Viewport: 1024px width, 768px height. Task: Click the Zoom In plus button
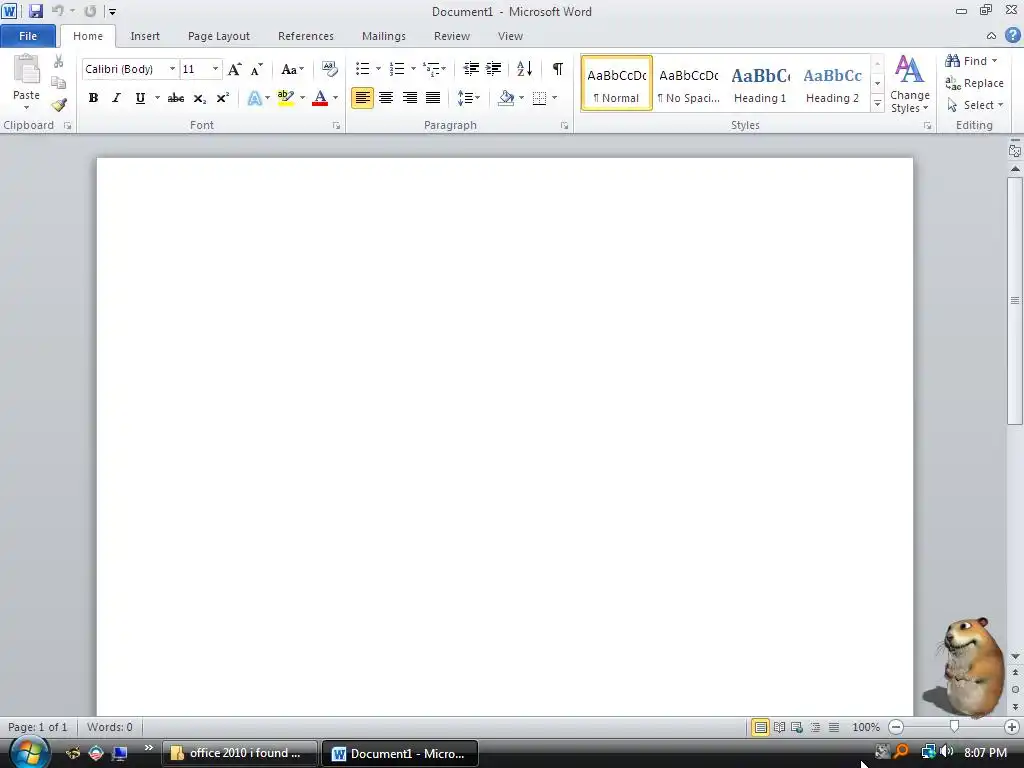click(x=1012, y=727)
